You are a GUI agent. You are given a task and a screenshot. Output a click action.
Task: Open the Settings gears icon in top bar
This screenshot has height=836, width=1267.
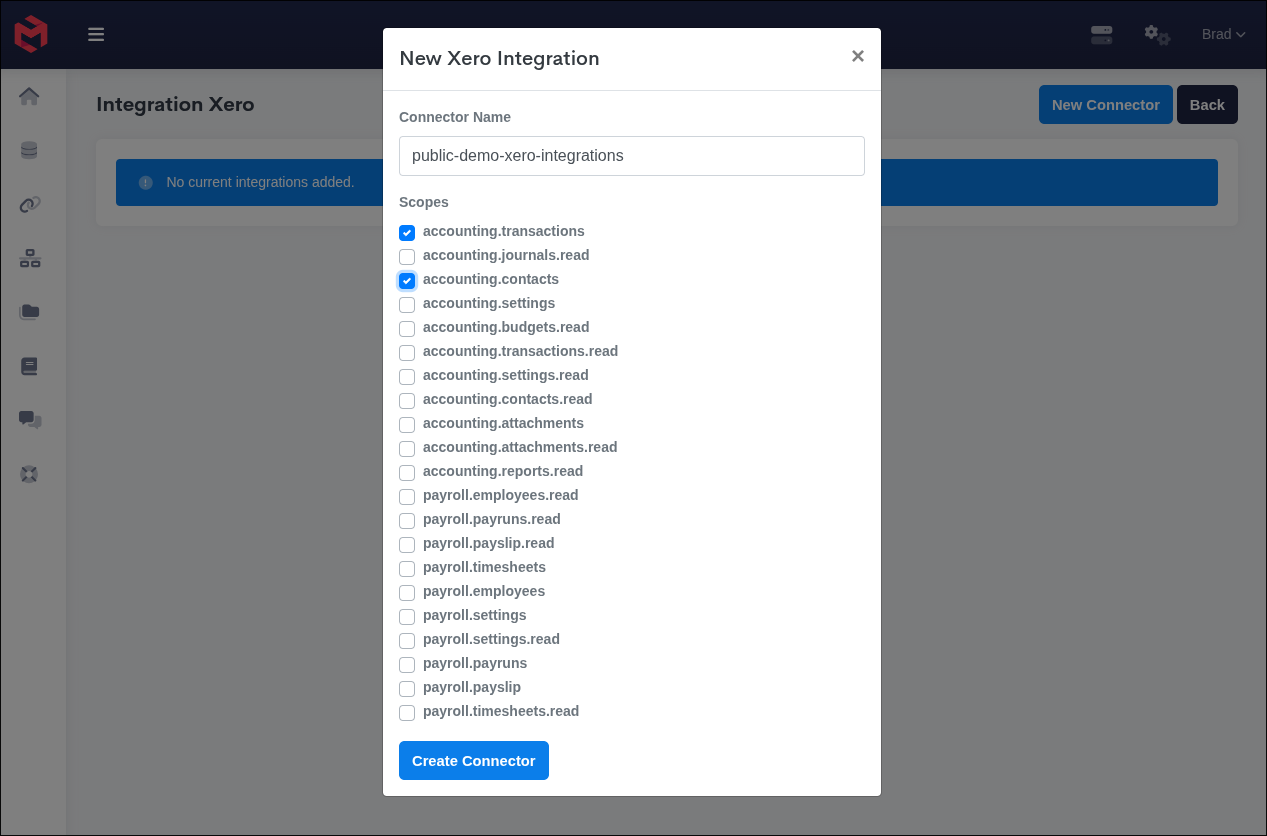pos(1156,35)
